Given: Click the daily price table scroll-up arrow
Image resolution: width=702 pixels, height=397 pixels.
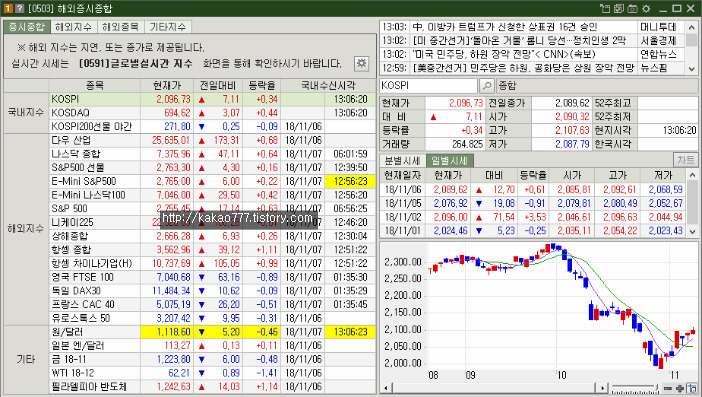Looking at the screenshot, I should (x=692, y=175).
